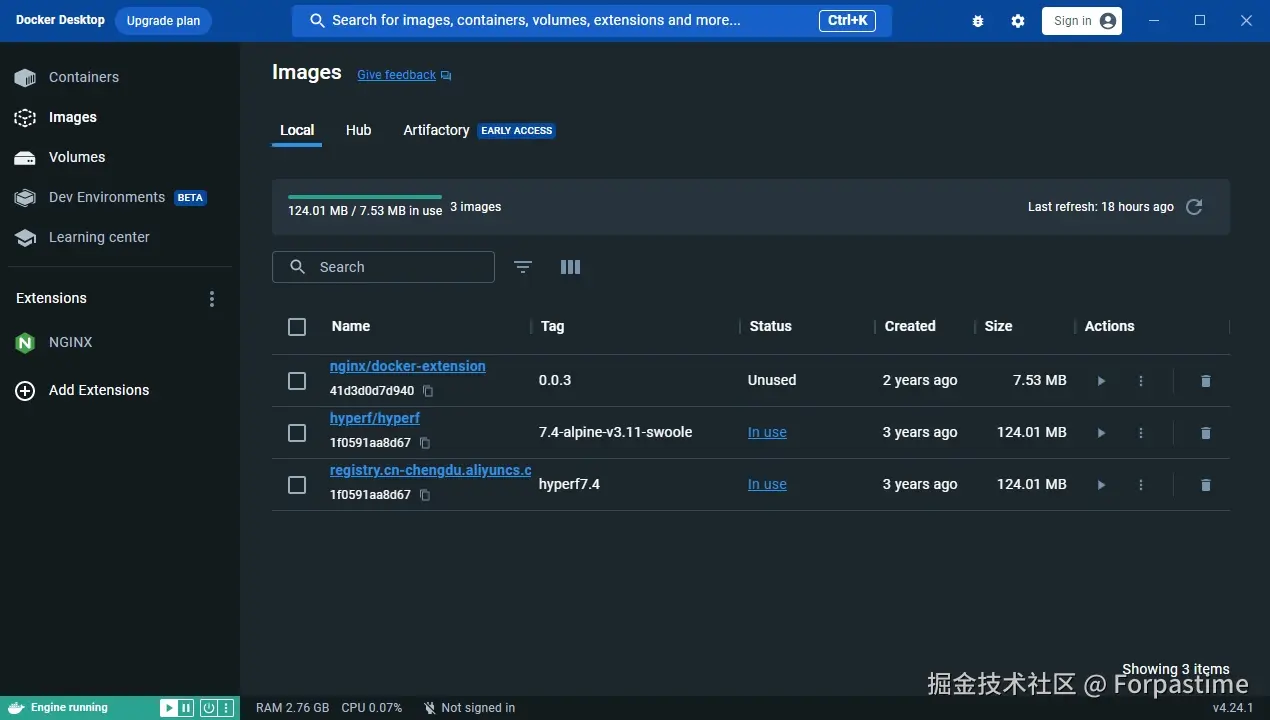Click the images Search field

(383, 267)
